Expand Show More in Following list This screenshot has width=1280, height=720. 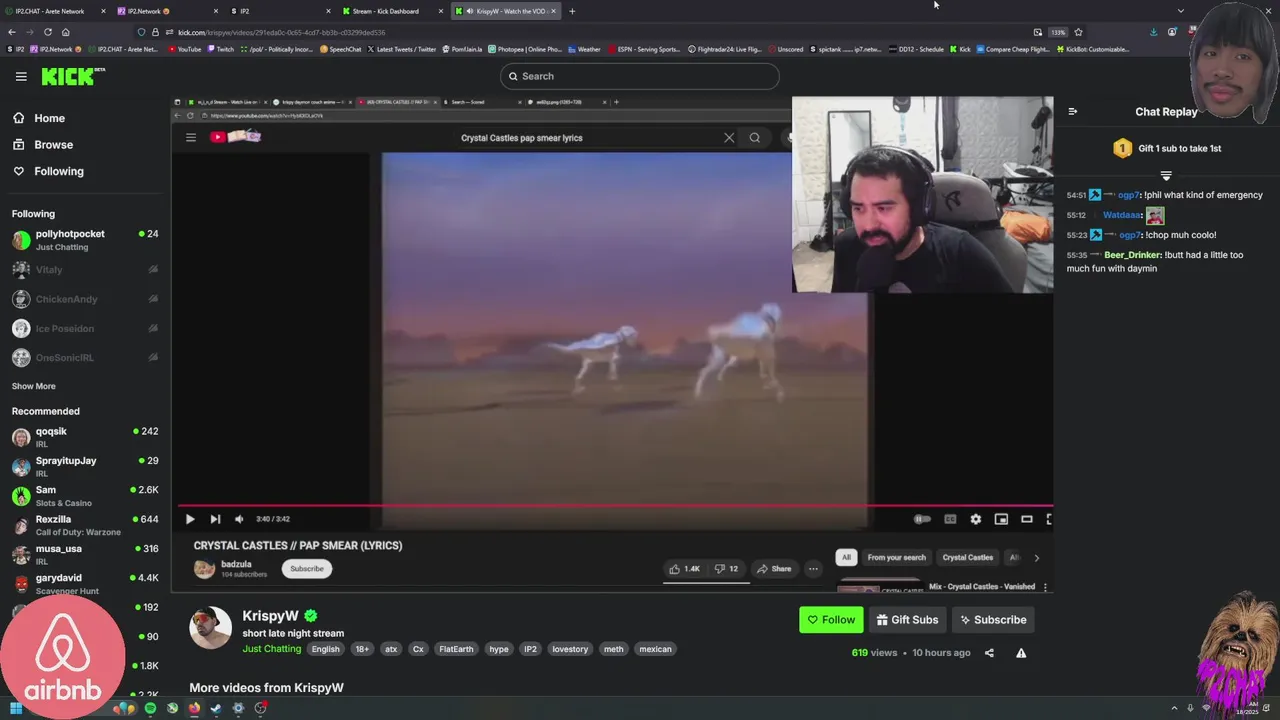[34, 386]
